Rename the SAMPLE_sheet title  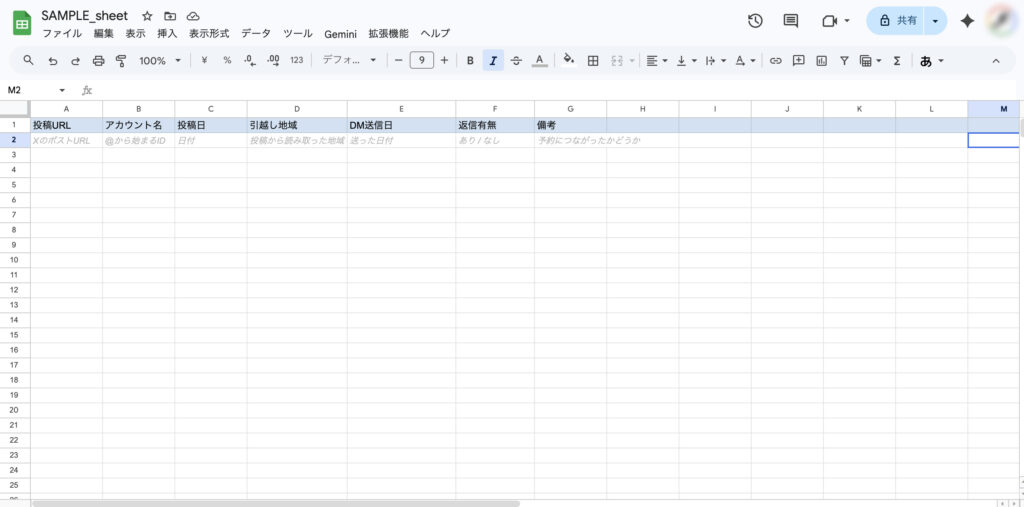pos(84,16)
